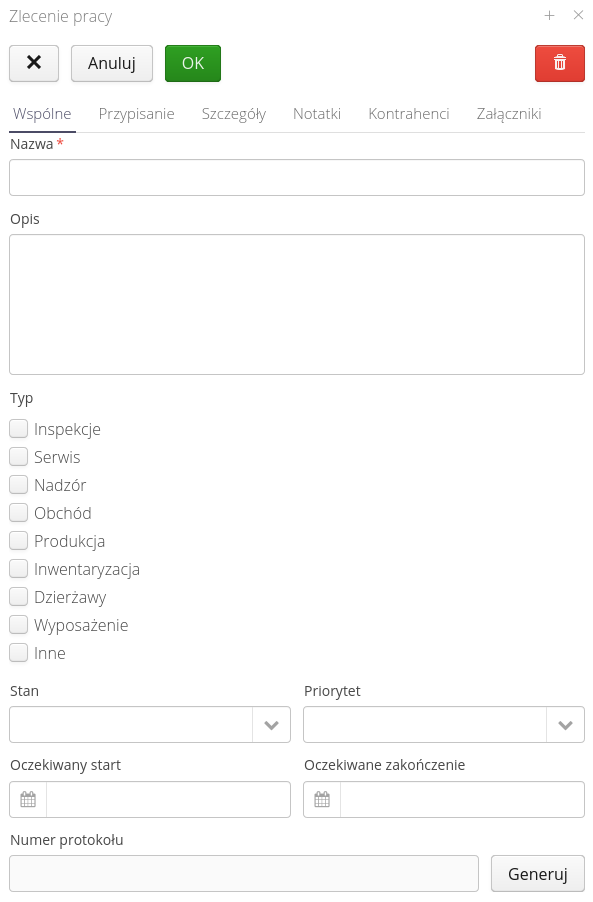The height and width of the screenshot is (902, 593).
Task: Click the green OK button
Action: (x=193, y=63)
